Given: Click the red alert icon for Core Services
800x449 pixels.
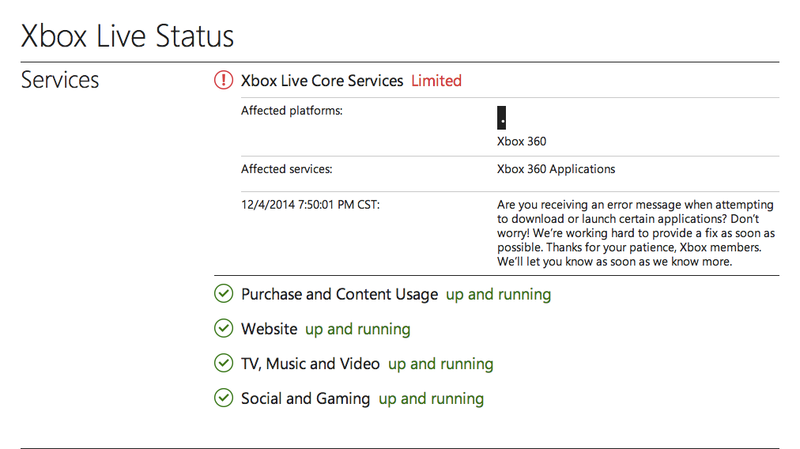Looking at the screenshot, I should click(223, 80).
